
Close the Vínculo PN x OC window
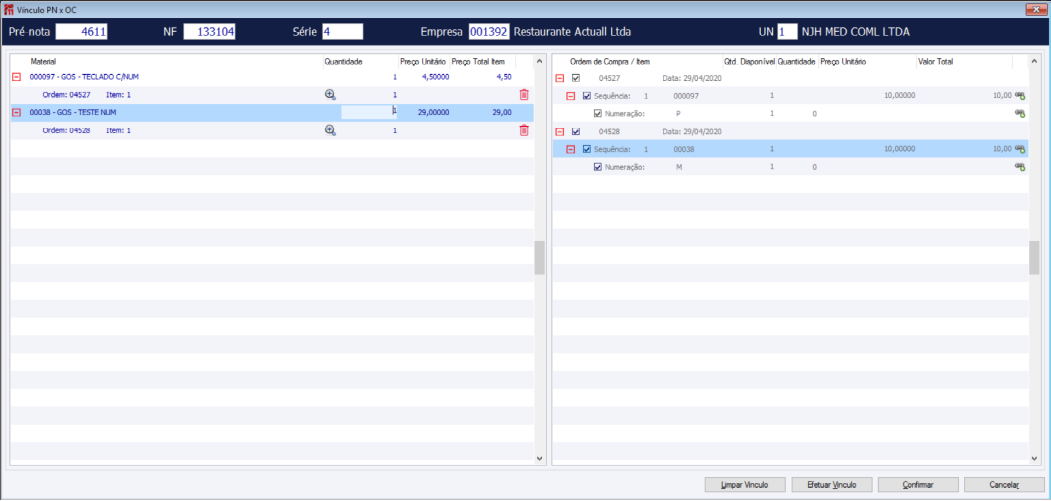(1036, 9)
